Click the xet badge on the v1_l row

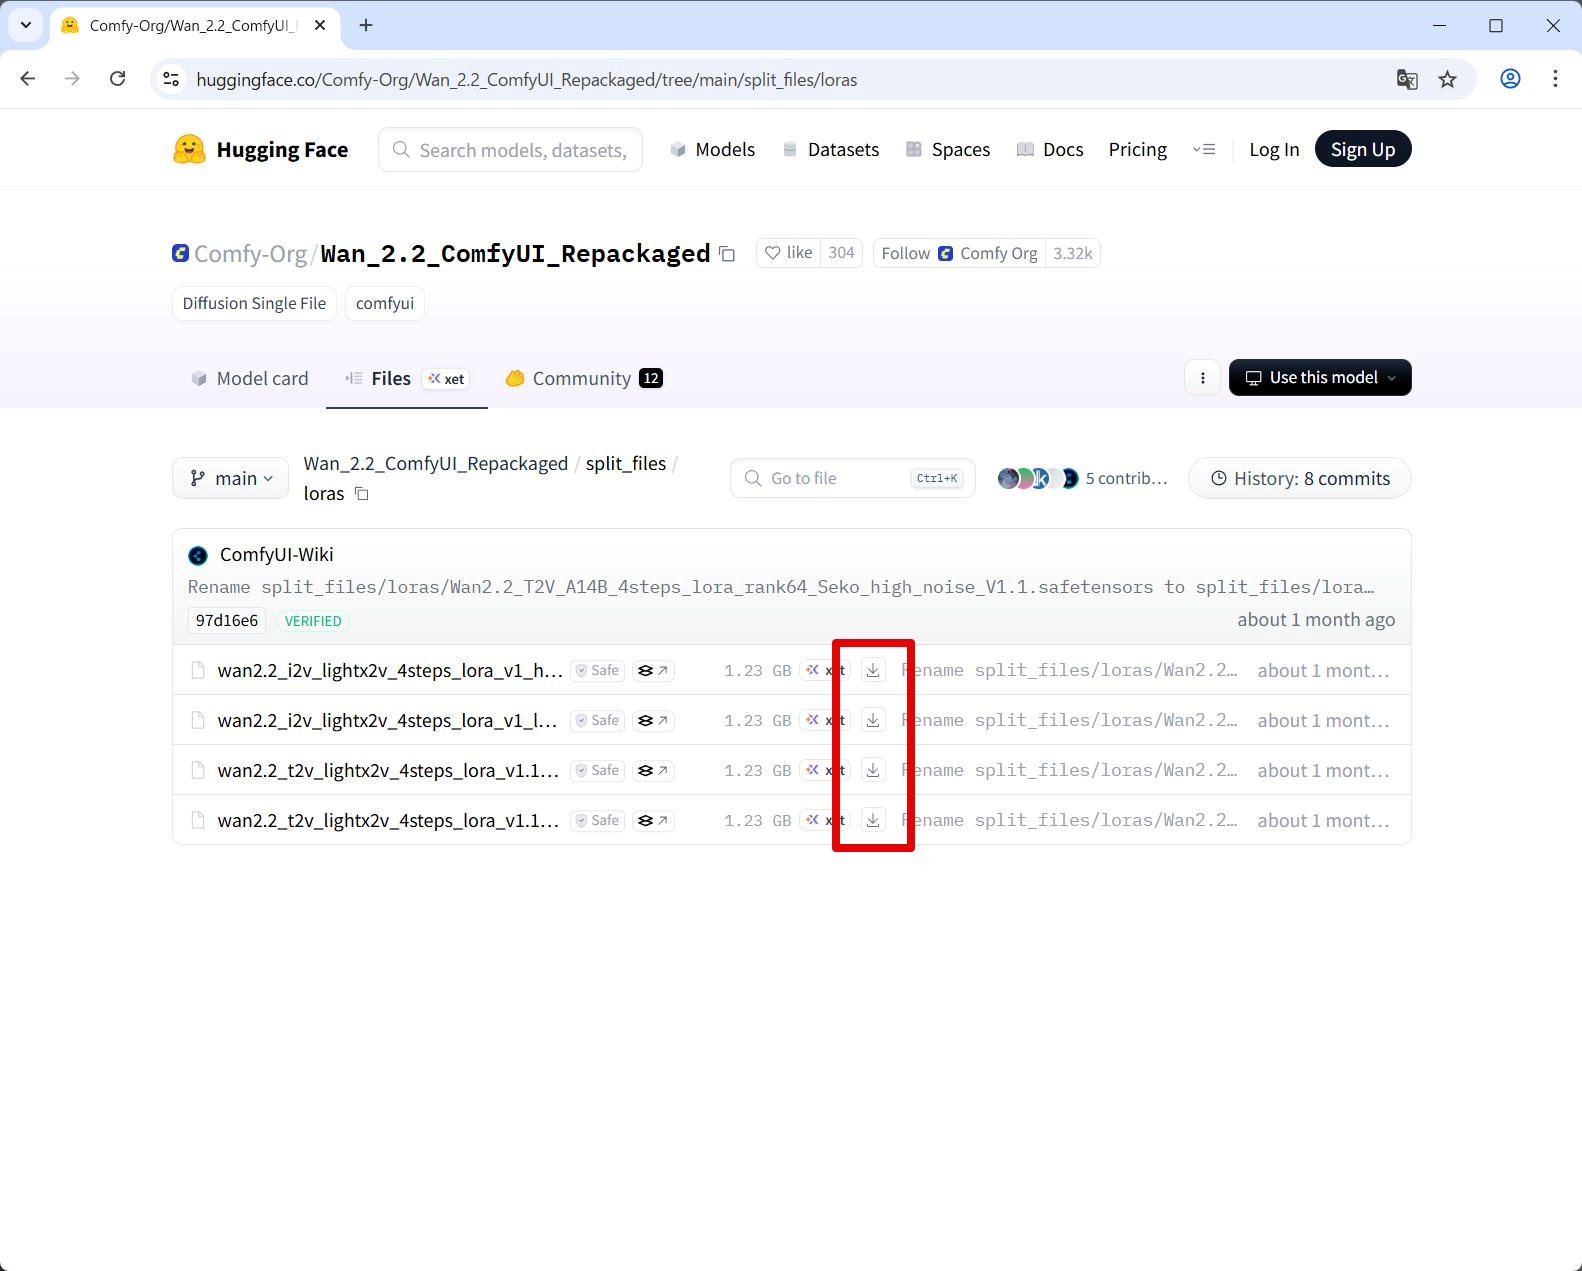[825, 720]
